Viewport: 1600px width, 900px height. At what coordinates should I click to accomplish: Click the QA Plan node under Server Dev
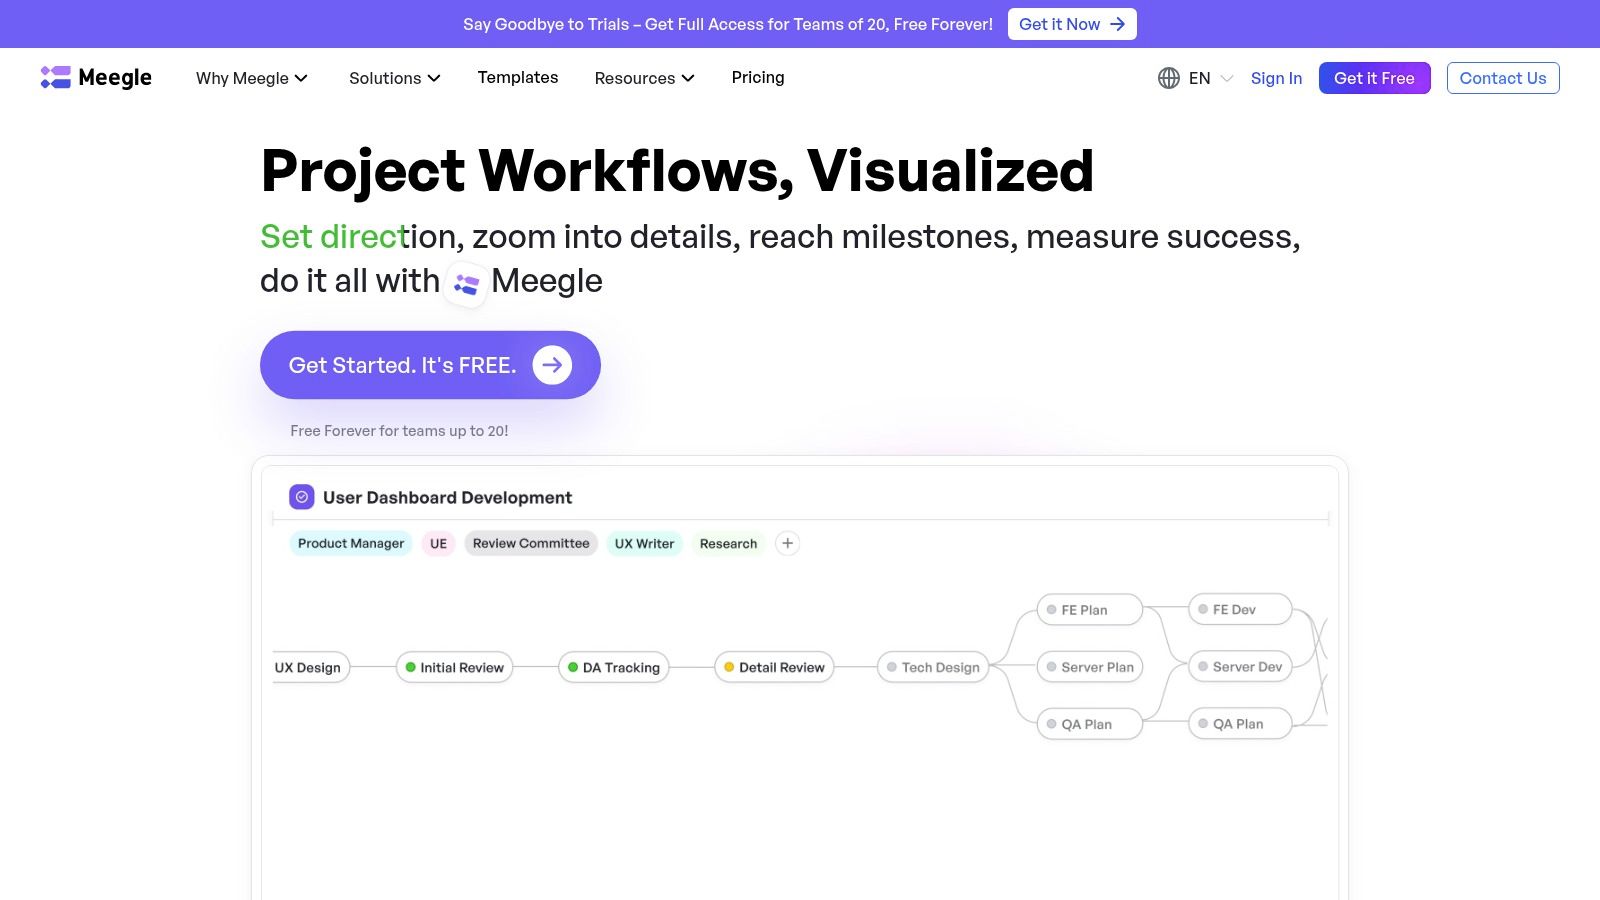click(1240, 723)
